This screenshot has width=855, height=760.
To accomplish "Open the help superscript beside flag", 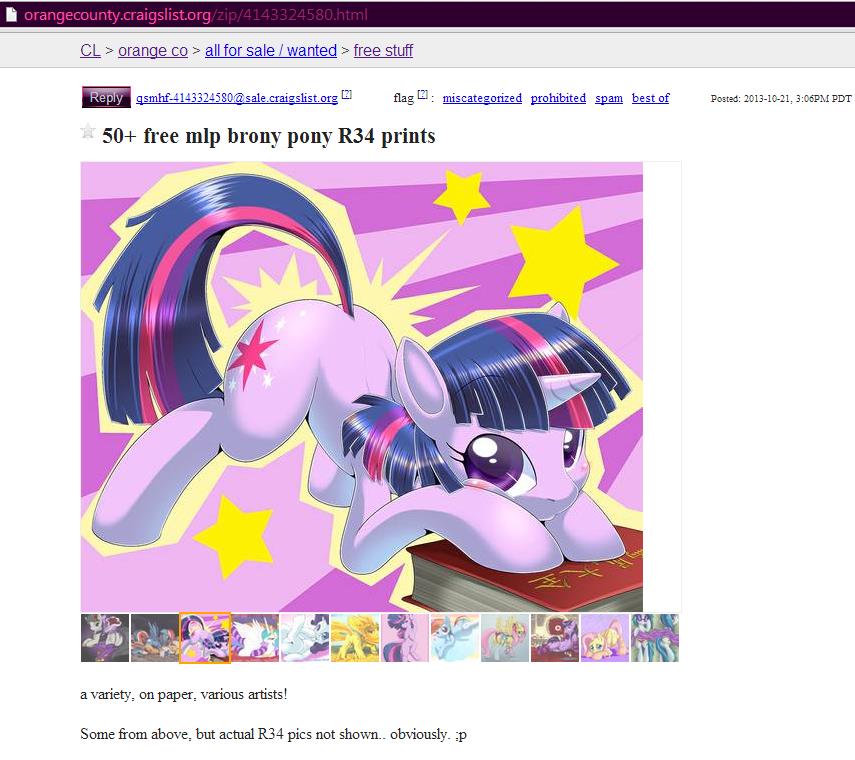I will point(422,94).
